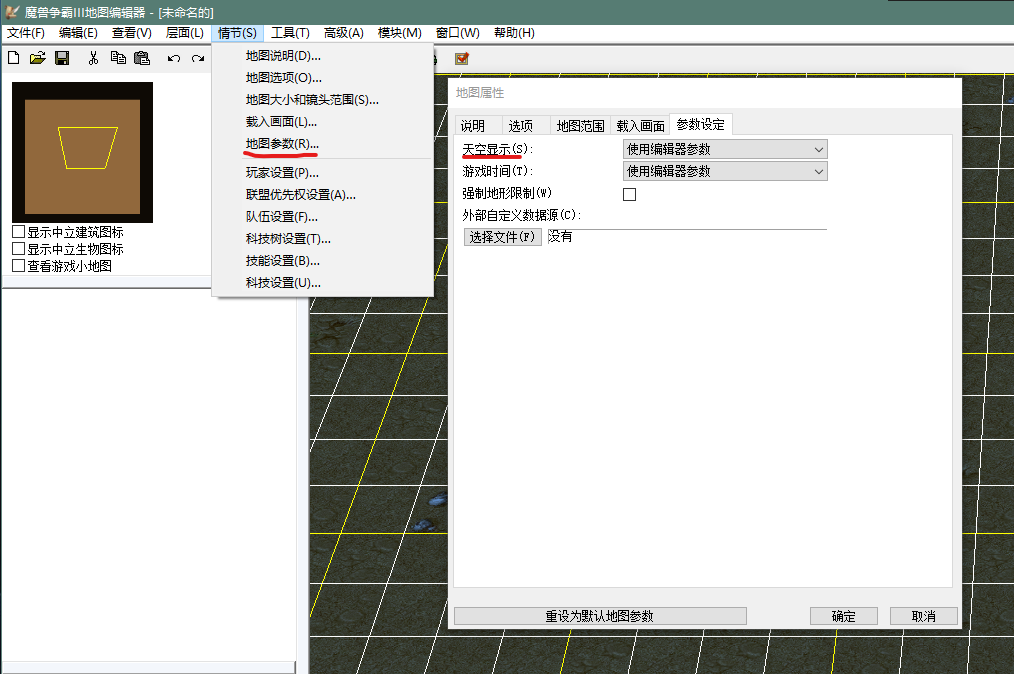This screenshot has width=1014, height=674.
Task: Open the 查看(V) menu
Action: coord(132,33)
